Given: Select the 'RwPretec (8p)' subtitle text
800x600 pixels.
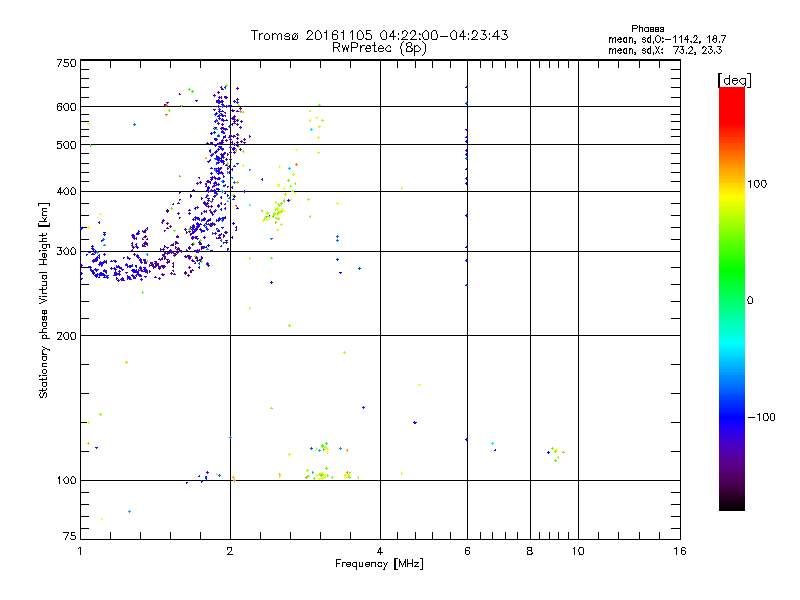Looking at the screenshot, I should pyautogui.click(x=379, y=48).
